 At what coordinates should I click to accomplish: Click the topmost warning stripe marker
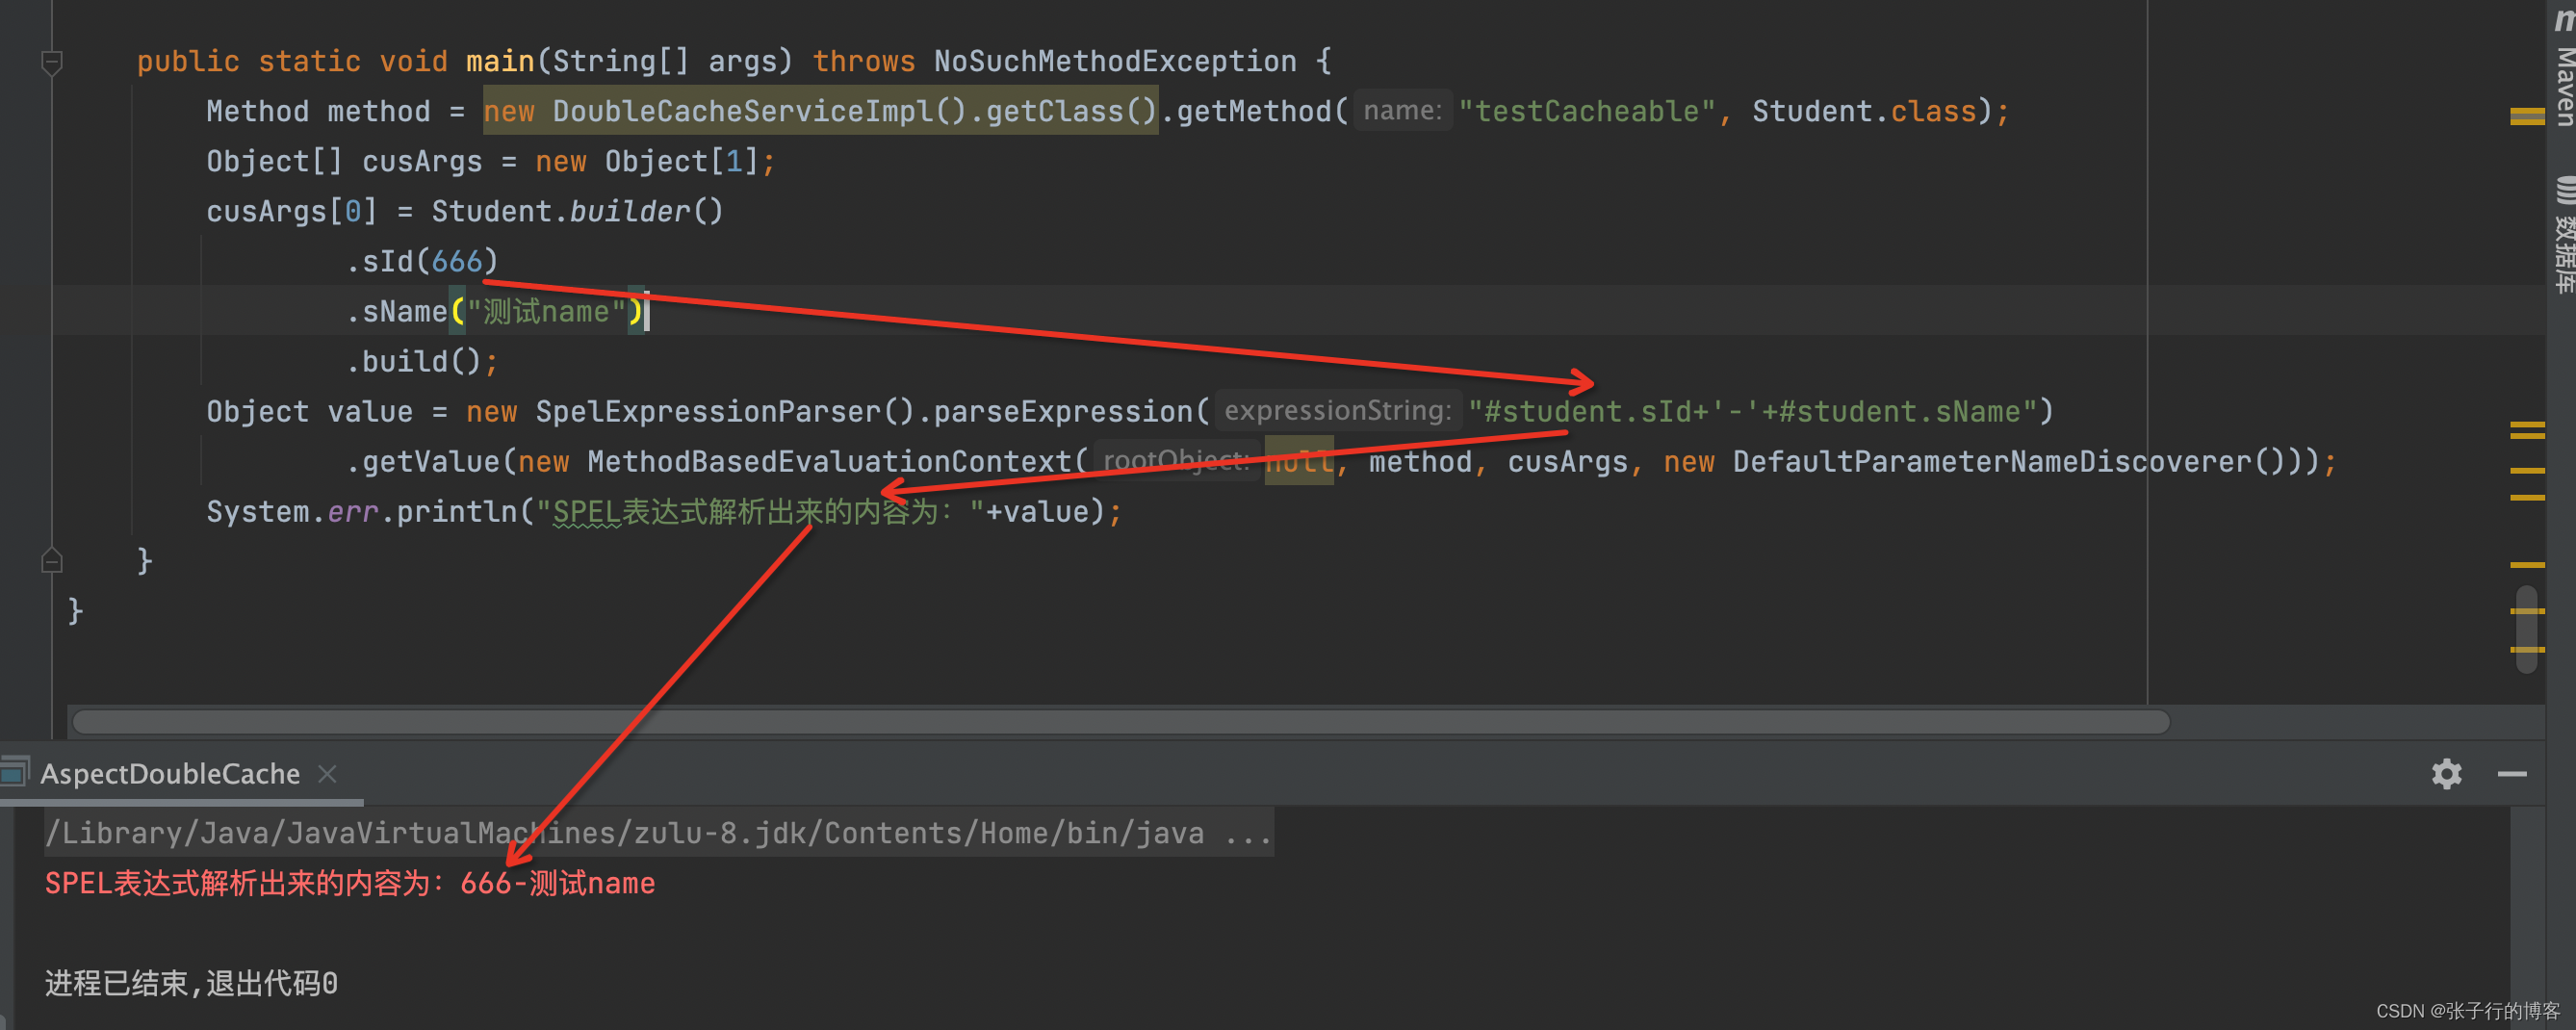2526,117
